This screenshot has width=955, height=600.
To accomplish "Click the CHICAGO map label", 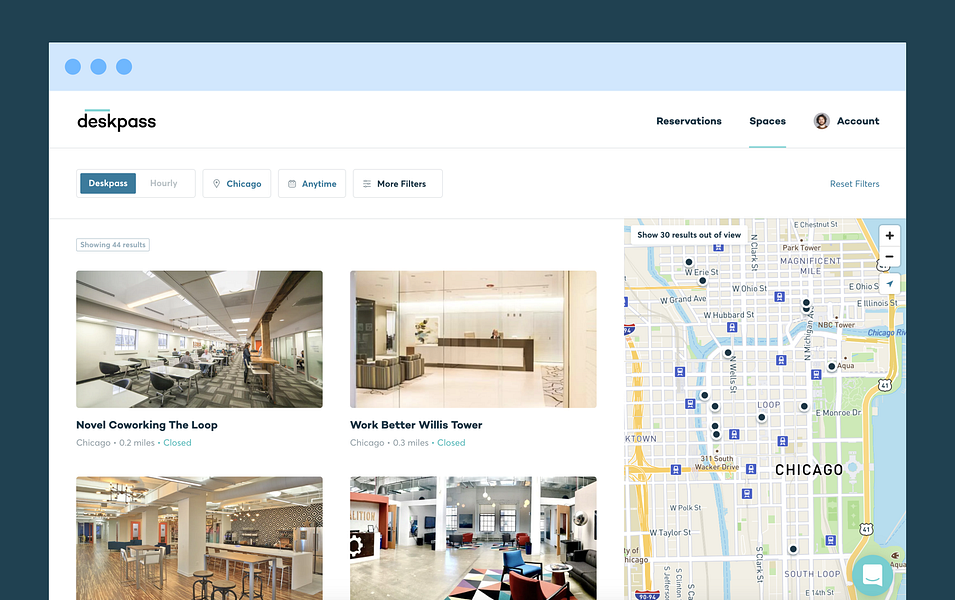I will pos(809,470).
